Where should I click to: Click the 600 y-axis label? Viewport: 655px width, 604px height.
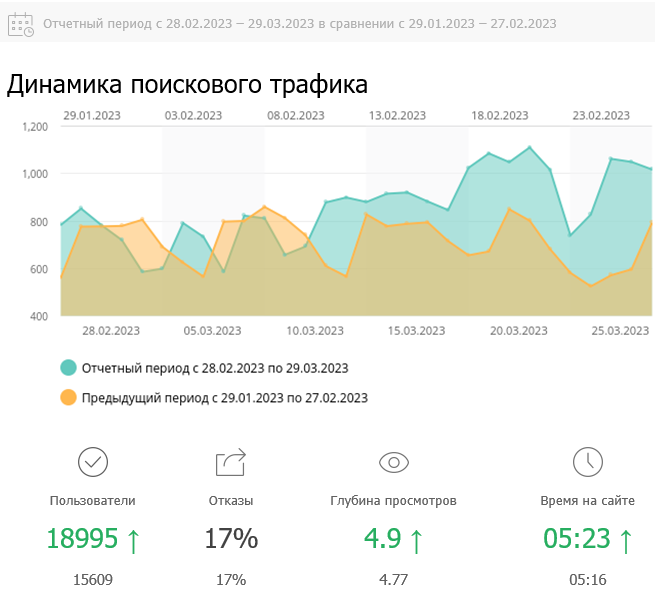(39, 269)
